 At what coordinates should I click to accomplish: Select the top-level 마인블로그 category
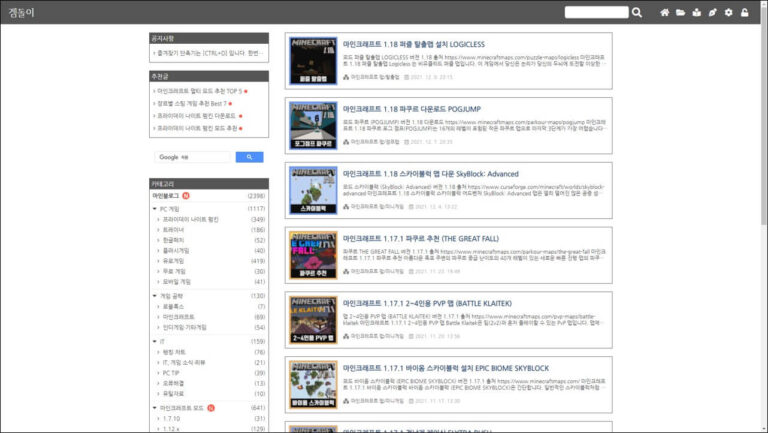(166, 195)
